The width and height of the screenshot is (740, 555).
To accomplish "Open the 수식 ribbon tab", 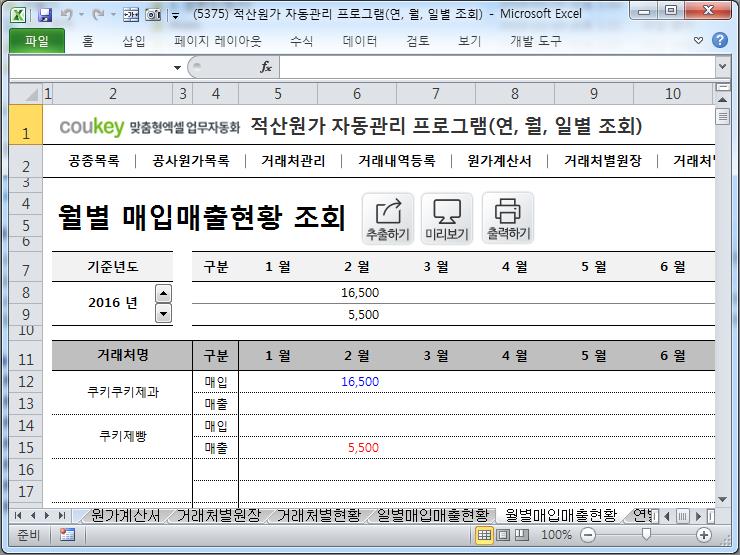I will click(x=302, y=42).
